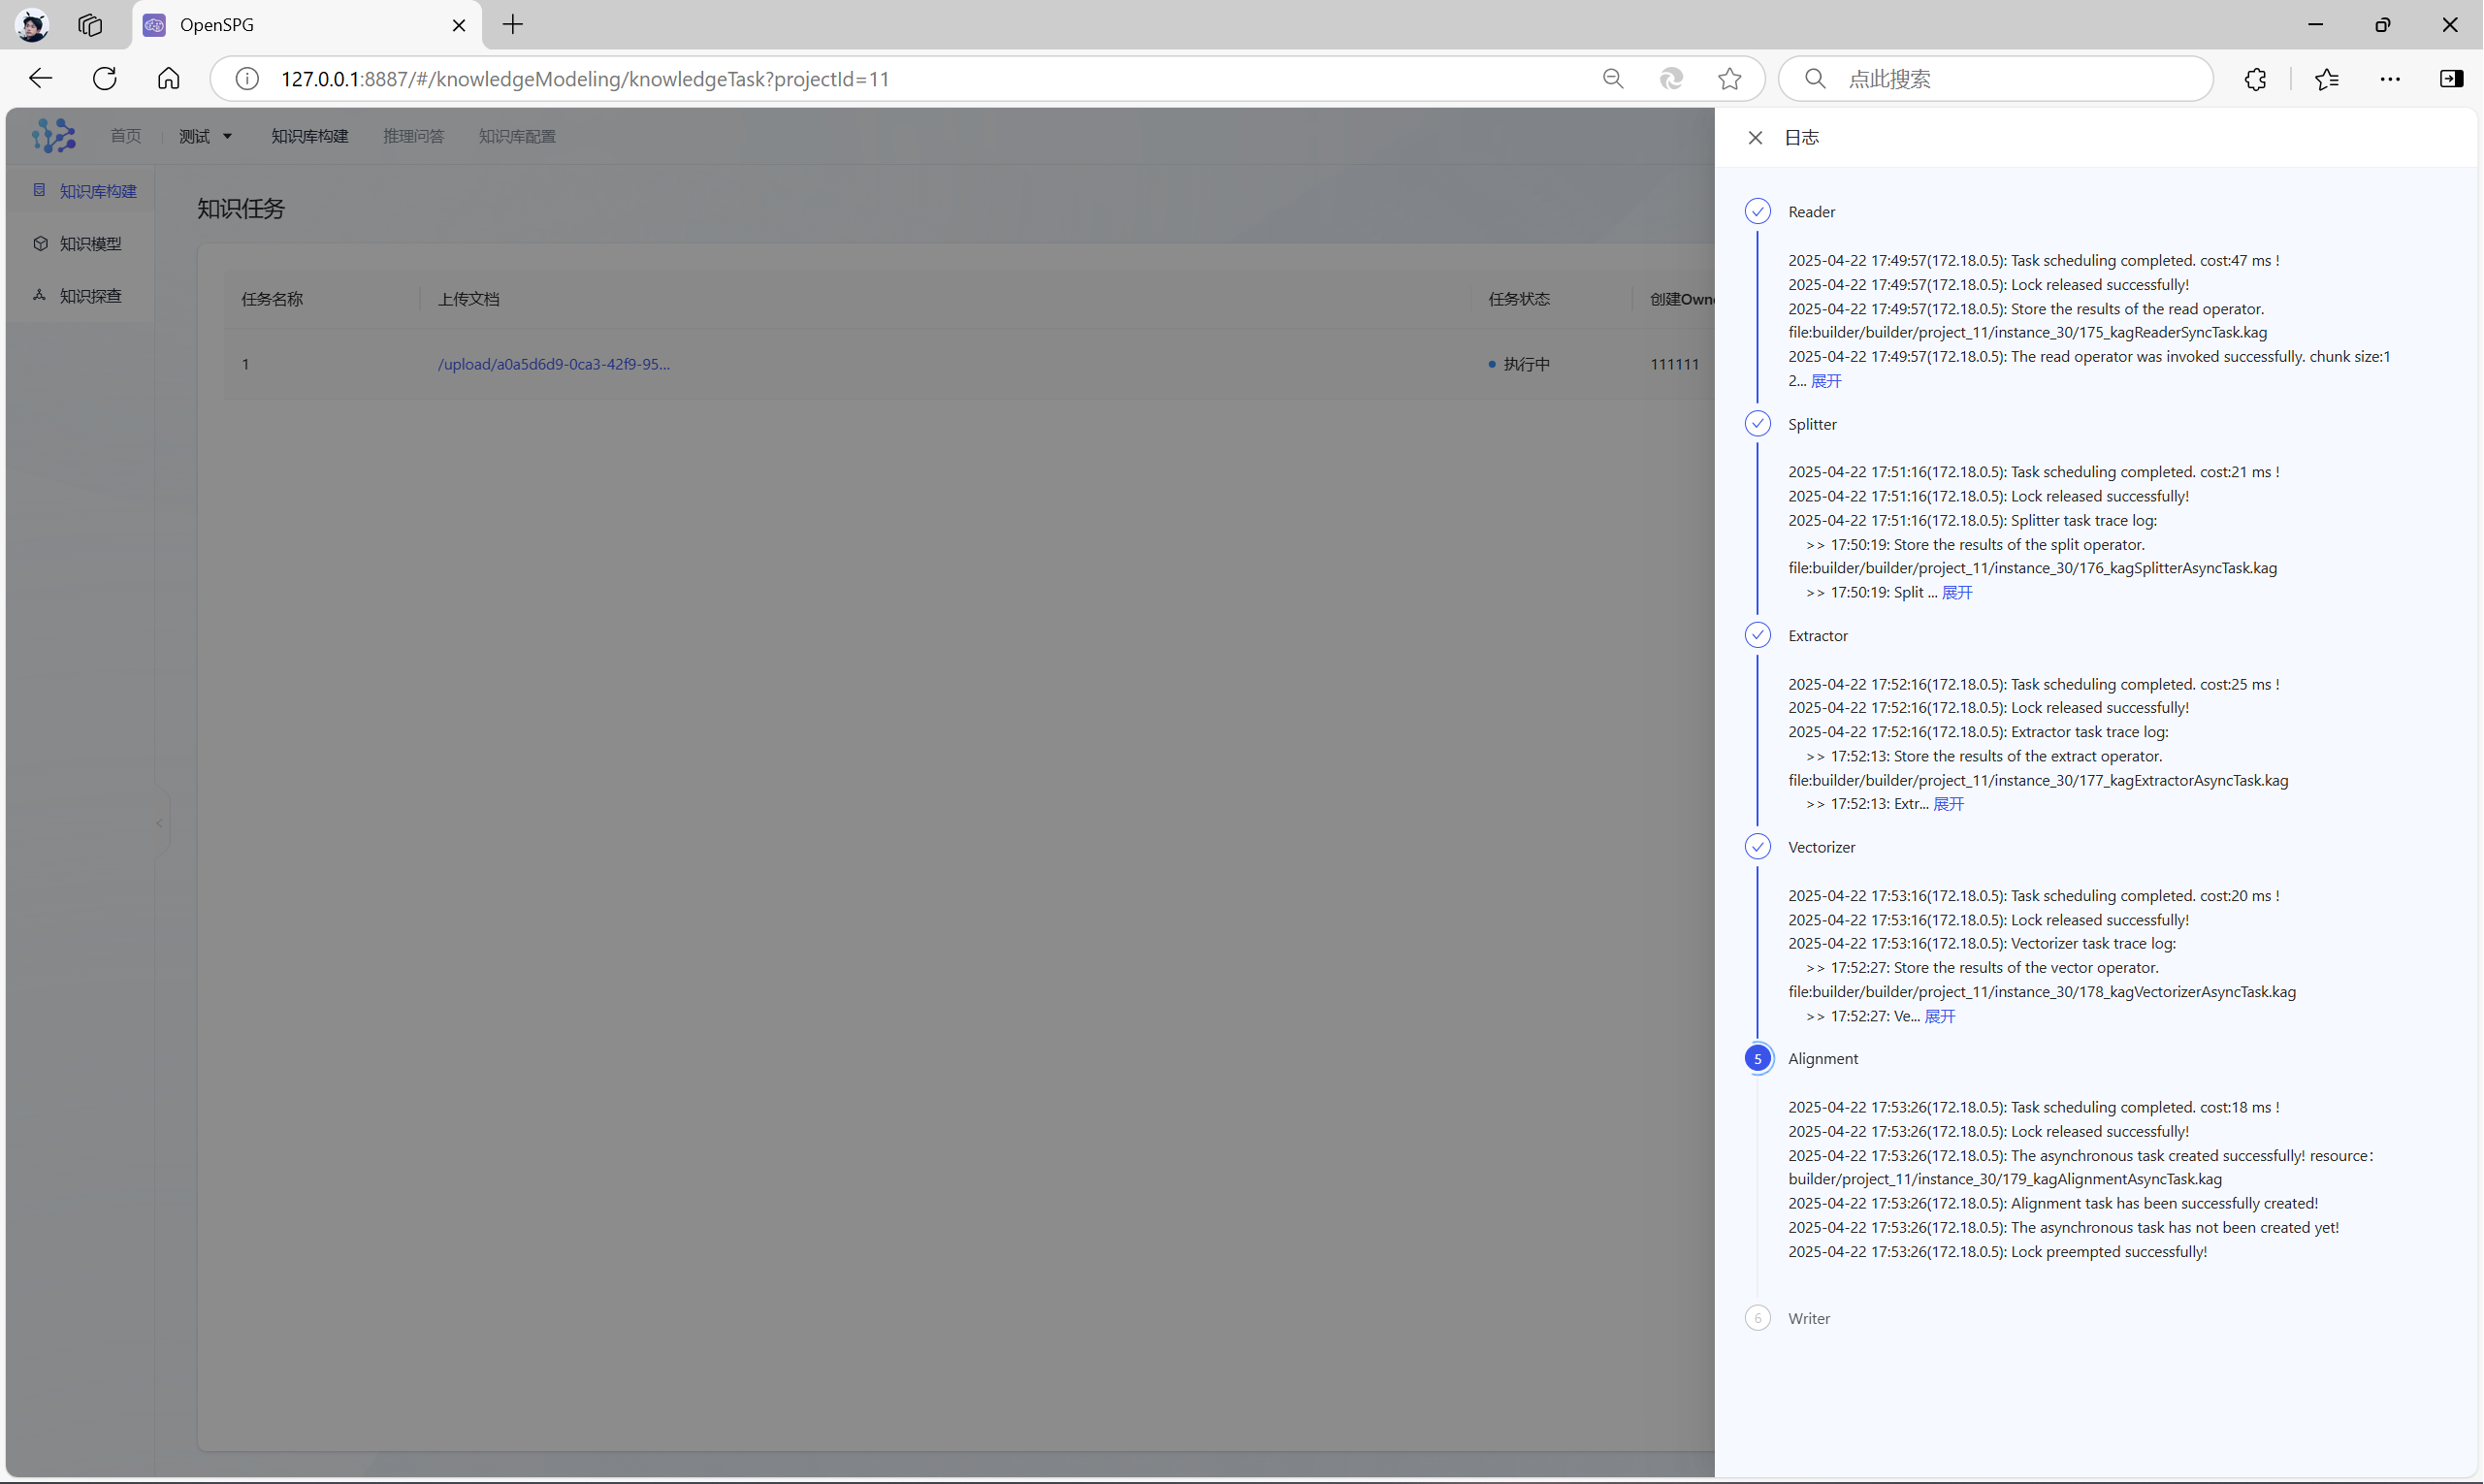Click the Reader step completed checkmark icon

(x=1757, y=211)
